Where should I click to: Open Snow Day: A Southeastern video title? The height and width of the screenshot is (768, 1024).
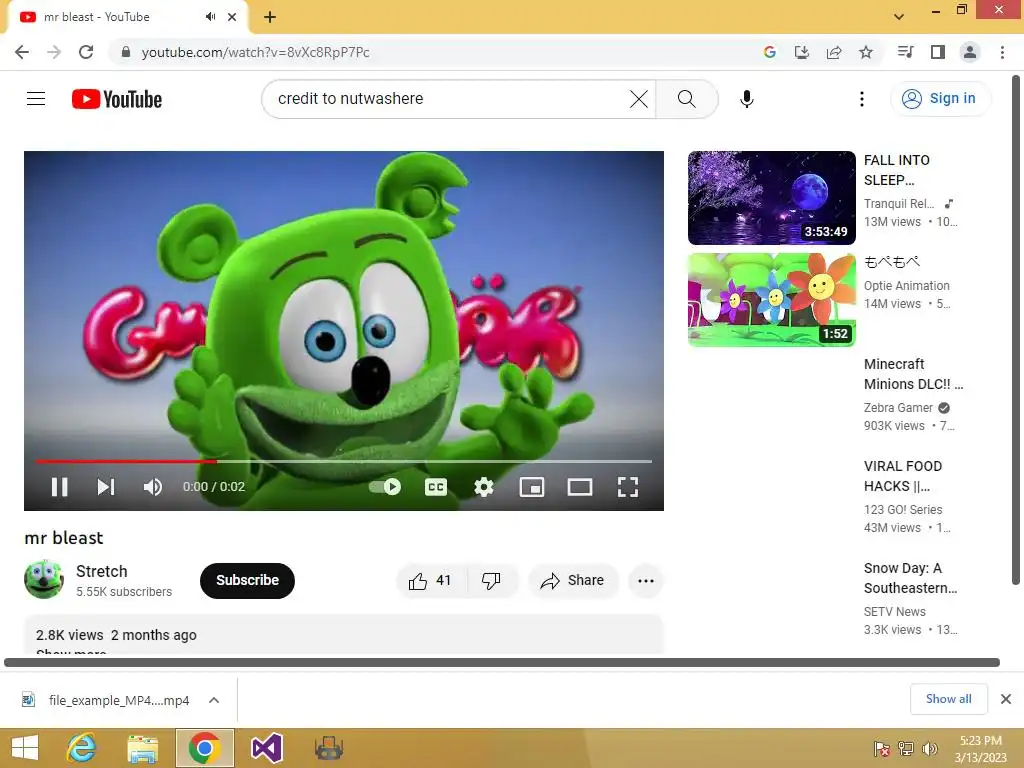(x=910, y=578)
